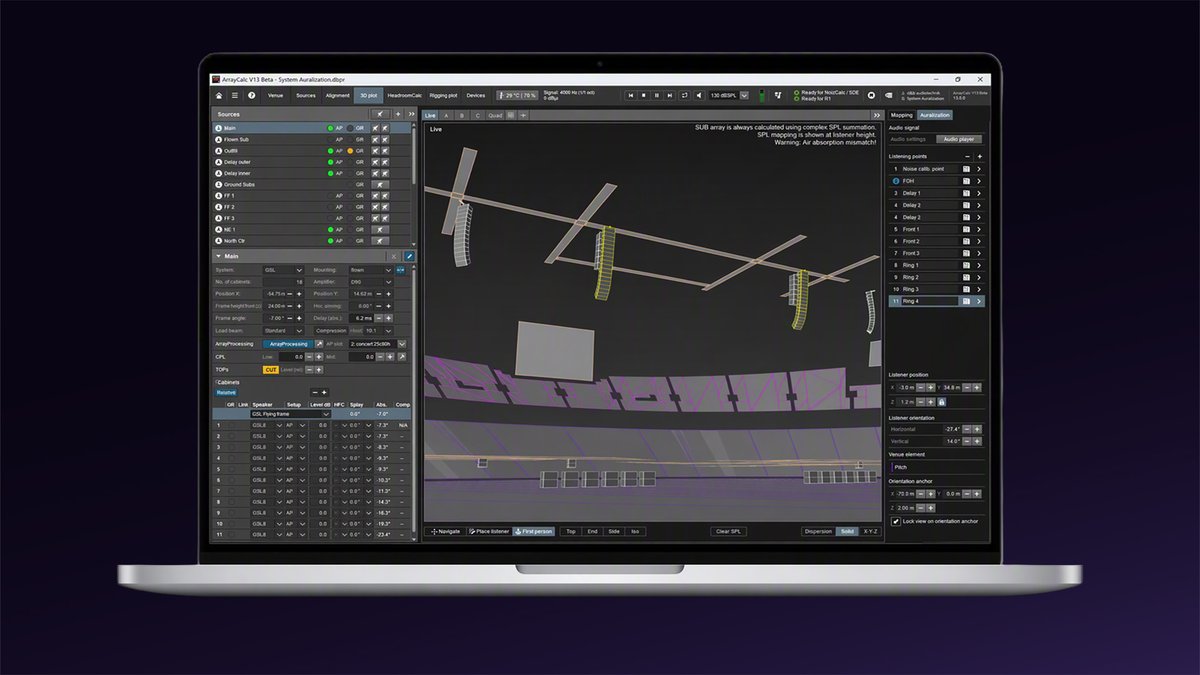Click the Clear SPL button
This screenshot has height=675, width=1200.
[x=728, y=531]
